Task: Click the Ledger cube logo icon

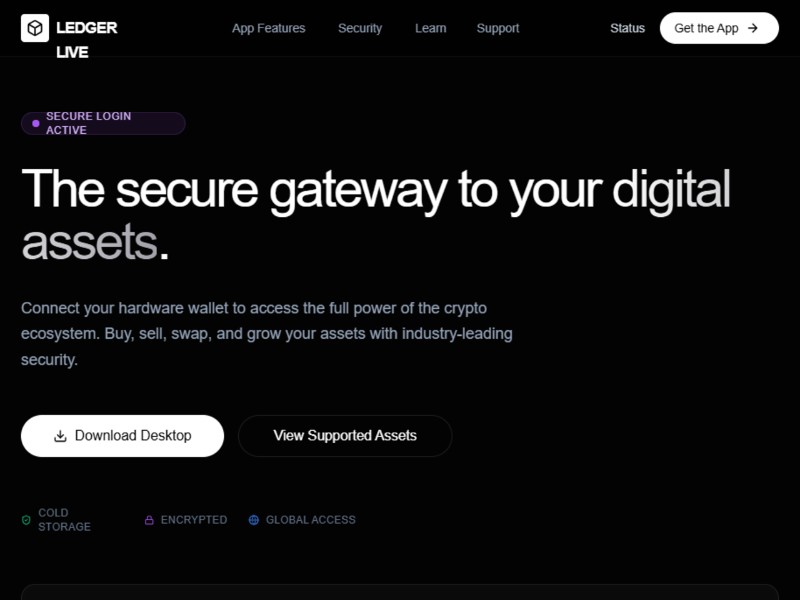Action: [x=35, y=28]
